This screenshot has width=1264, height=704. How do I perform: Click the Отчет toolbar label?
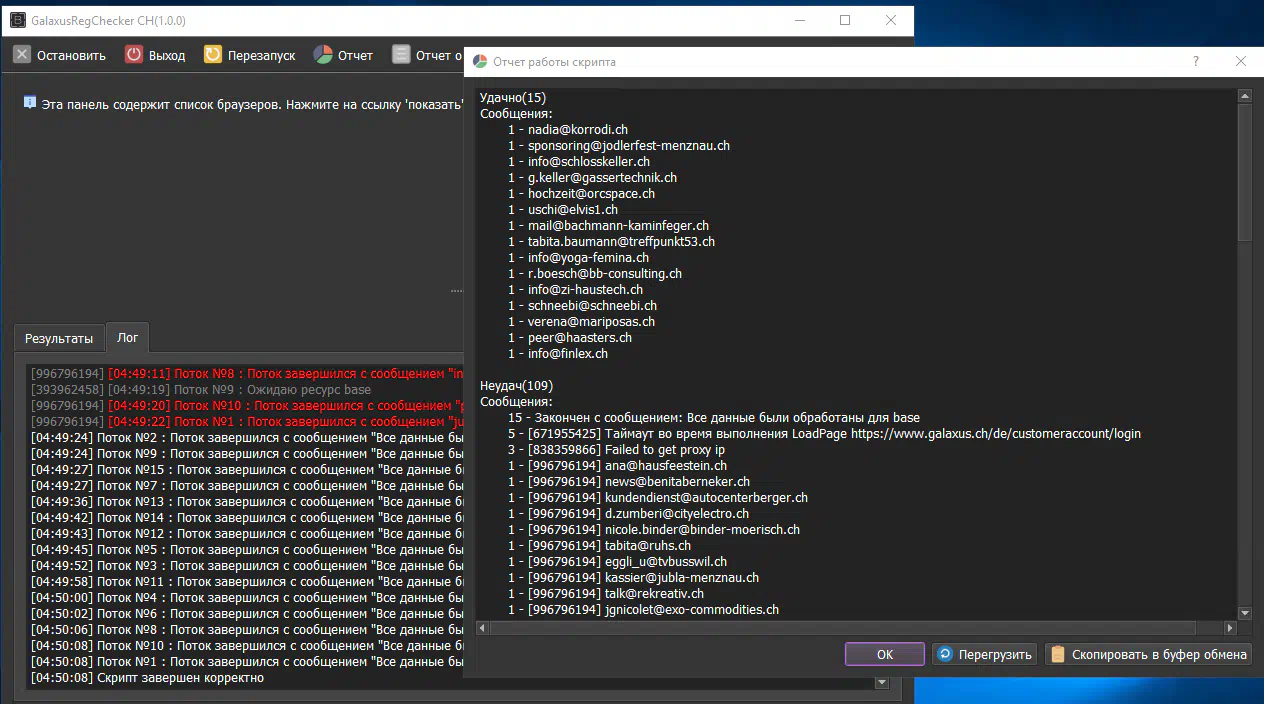tap(355, 56)
